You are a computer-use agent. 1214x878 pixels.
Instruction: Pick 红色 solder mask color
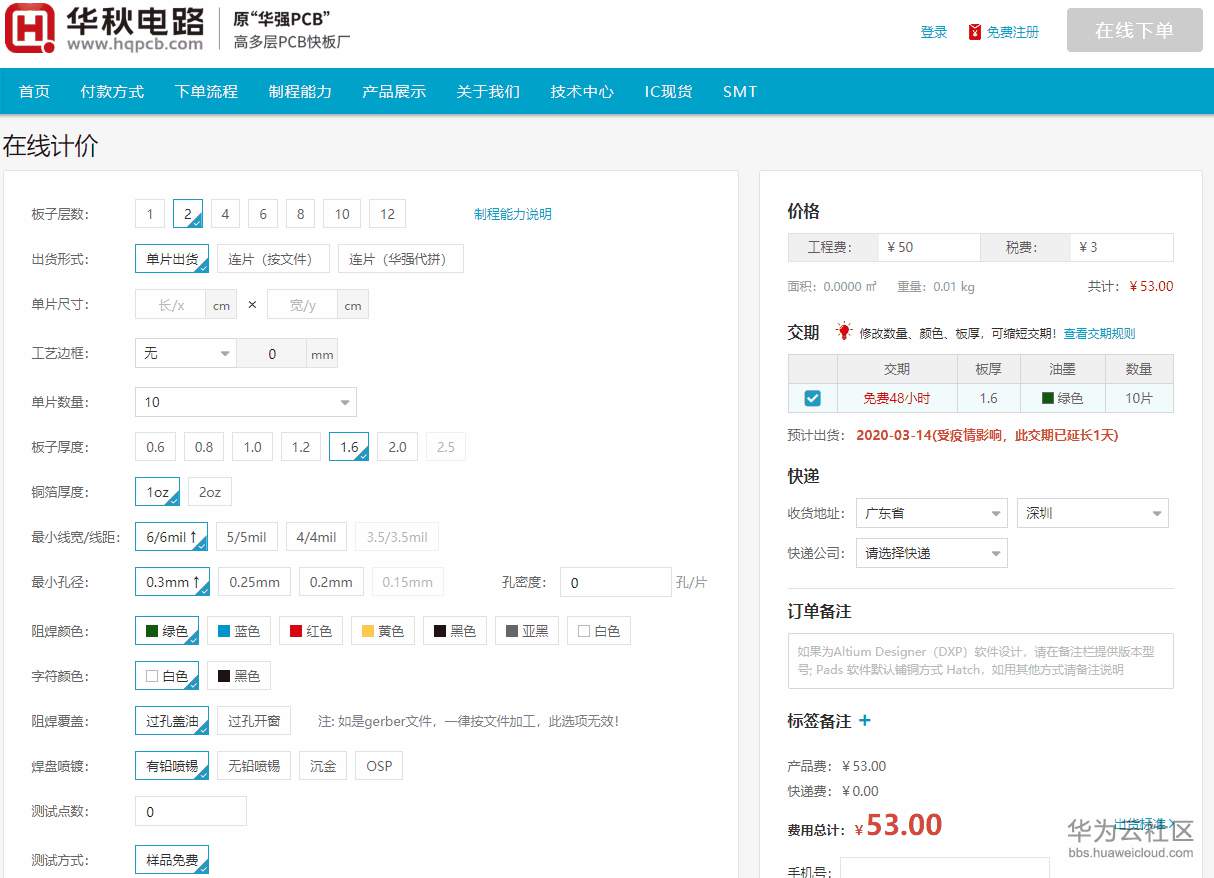tap(311, 631)
